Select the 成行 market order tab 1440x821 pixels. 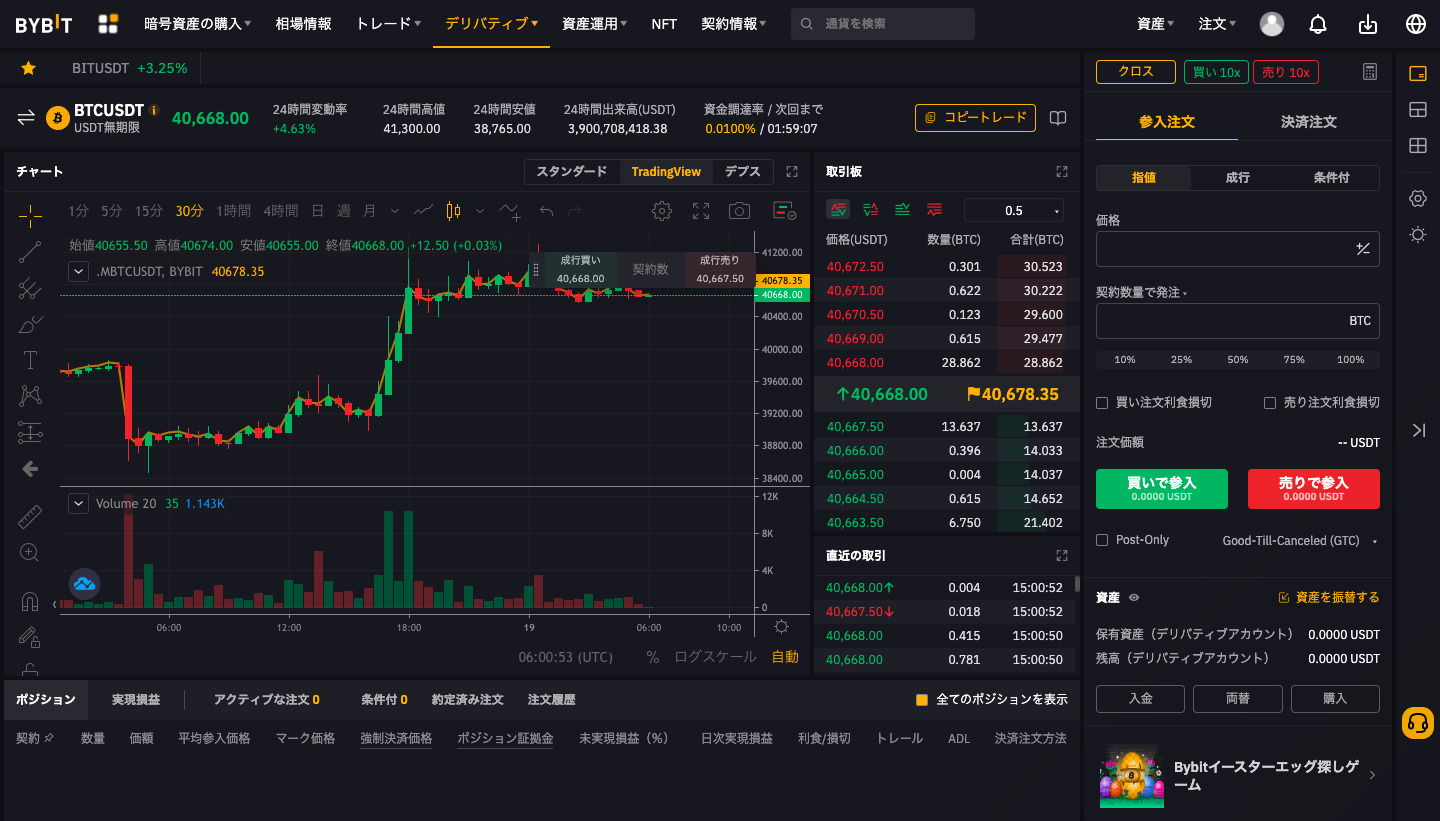pos(1238,177)
